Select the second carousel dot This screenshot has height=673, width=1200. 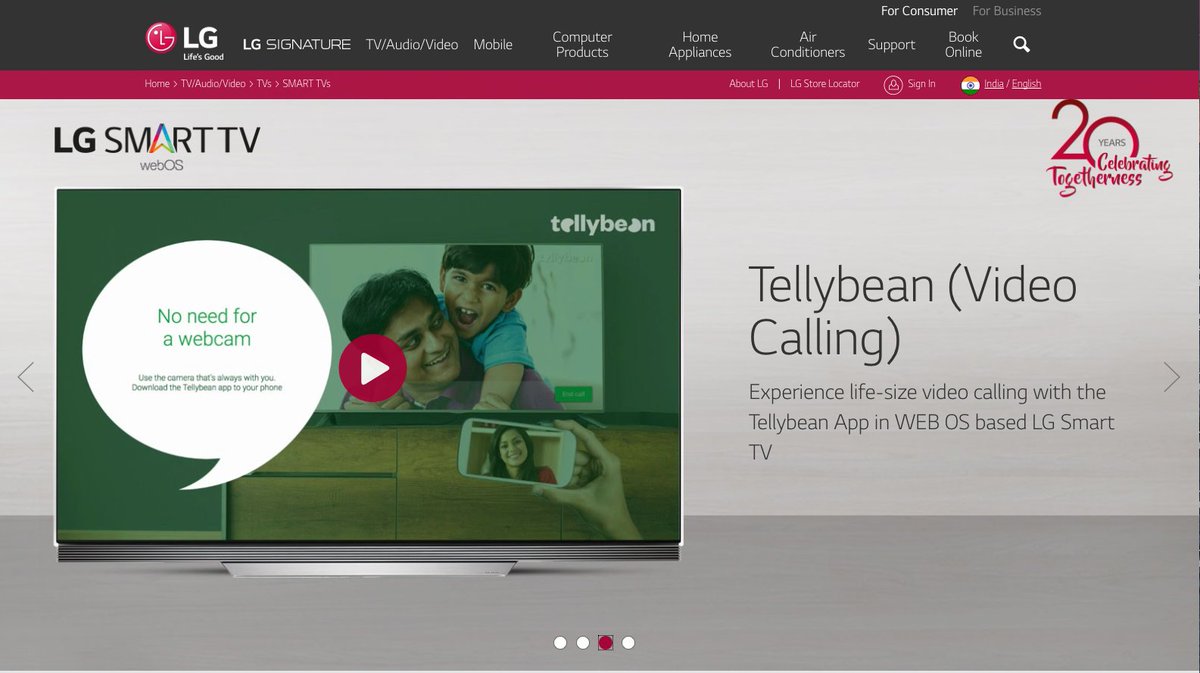pos(583,643)
